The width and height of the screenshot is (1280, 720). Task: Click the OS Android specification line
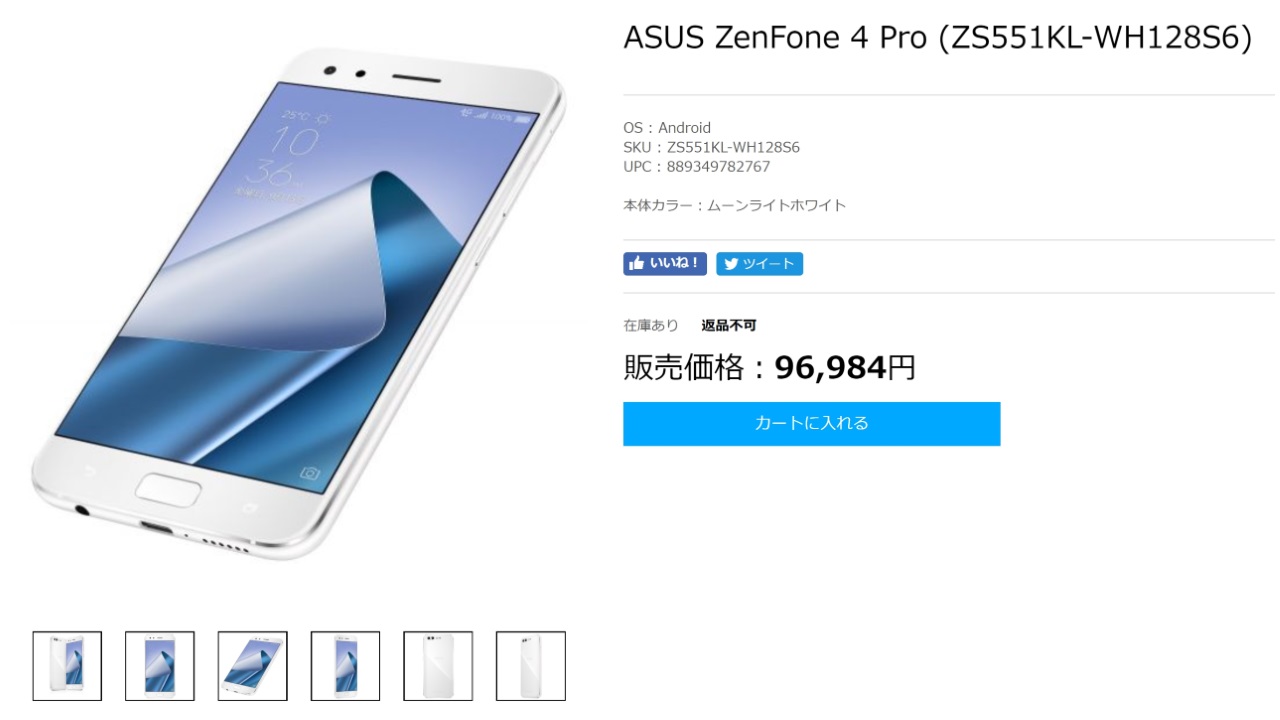point(667,127)
